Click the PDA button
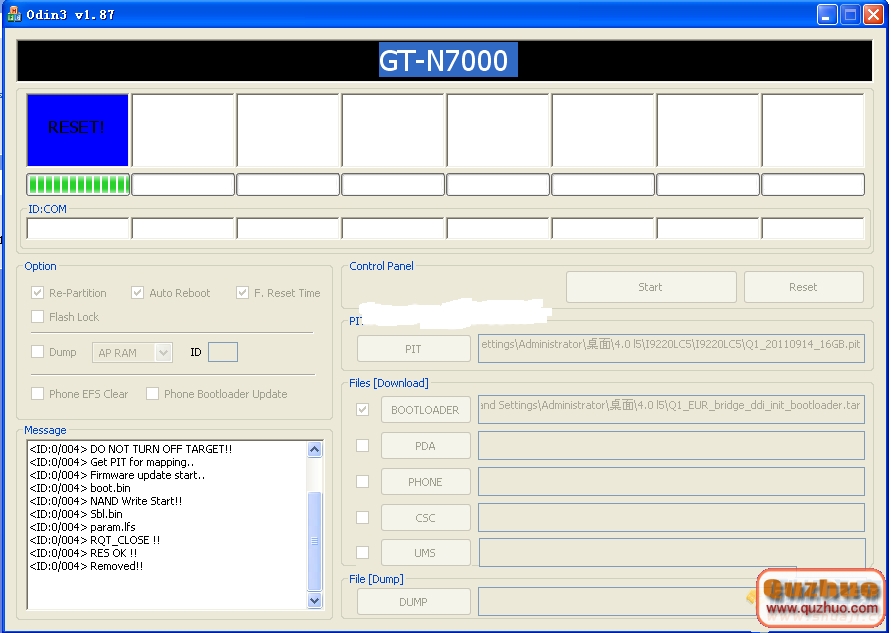This screenshot has height=633, width=891. 425,445
